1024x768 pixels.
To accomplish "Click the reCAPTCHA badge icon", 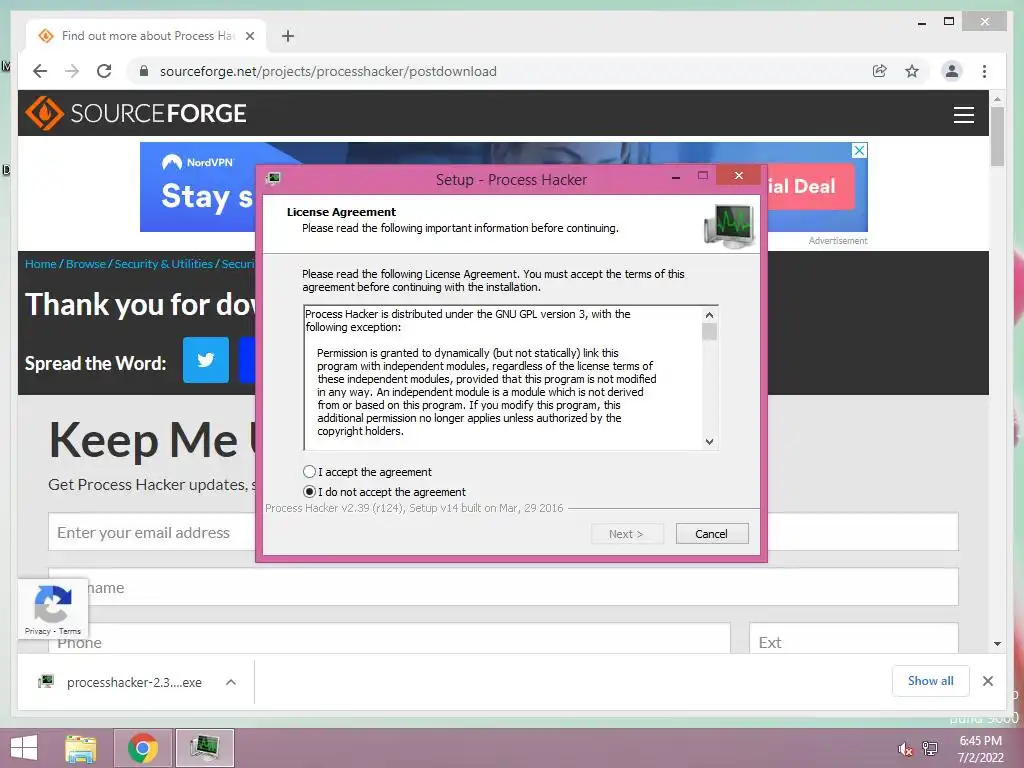I will tap(53, 604).
